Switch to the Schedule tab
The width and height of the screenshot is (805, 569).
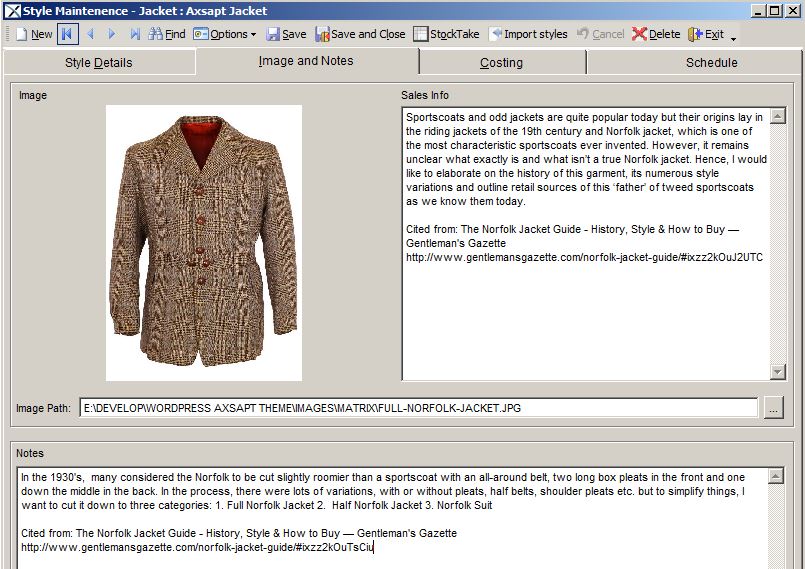711,62
